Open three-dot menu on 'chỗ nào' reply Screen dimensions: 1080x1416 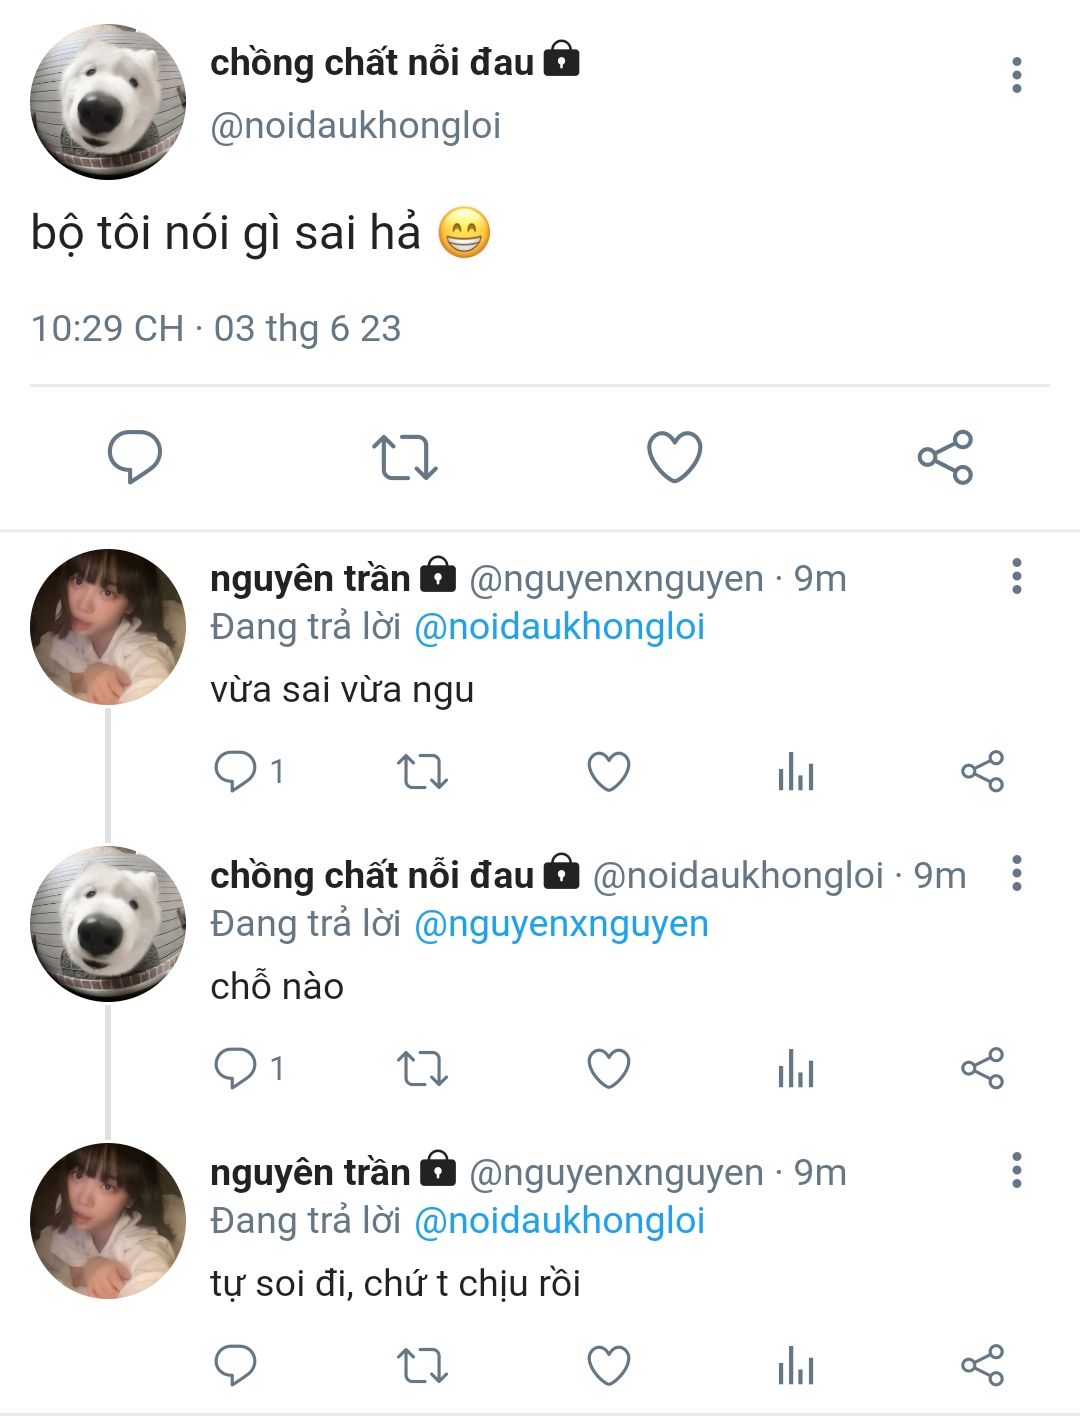(1017, 873)
